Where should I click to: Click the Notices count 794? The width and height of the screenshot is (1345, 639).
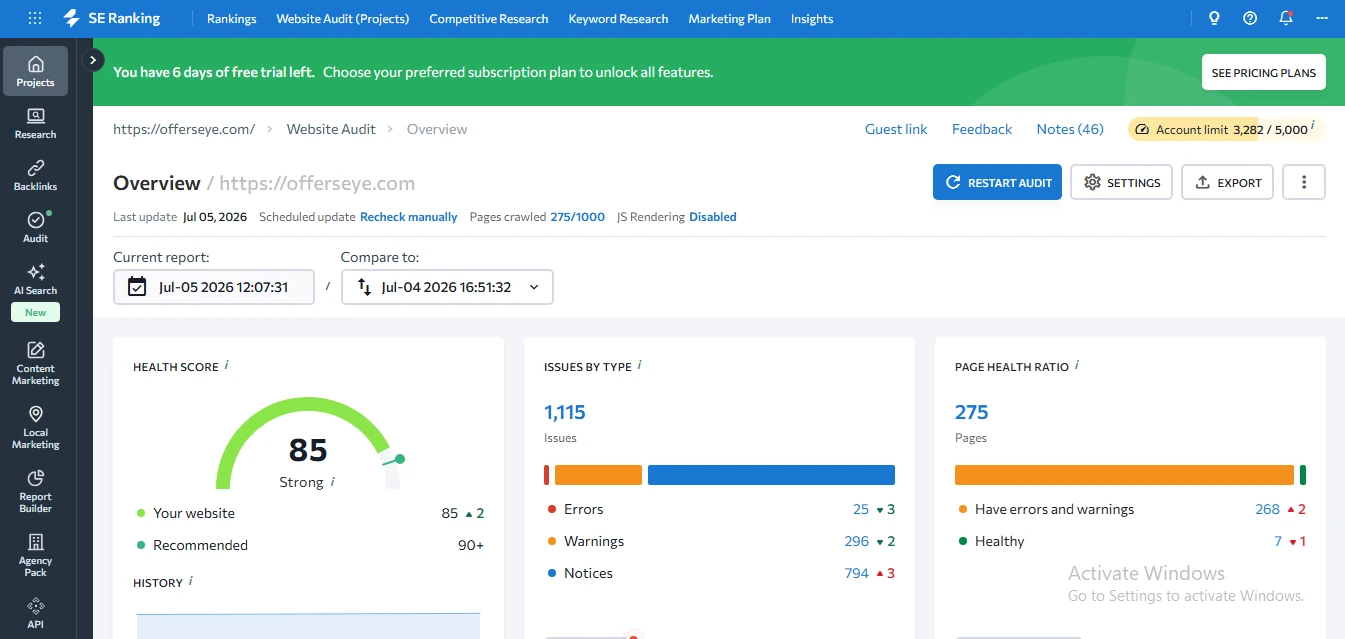857,573
